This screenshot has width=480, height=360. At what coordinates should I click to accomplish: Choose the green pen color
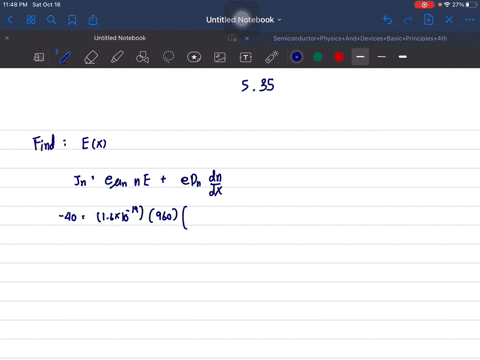(318, 57)
